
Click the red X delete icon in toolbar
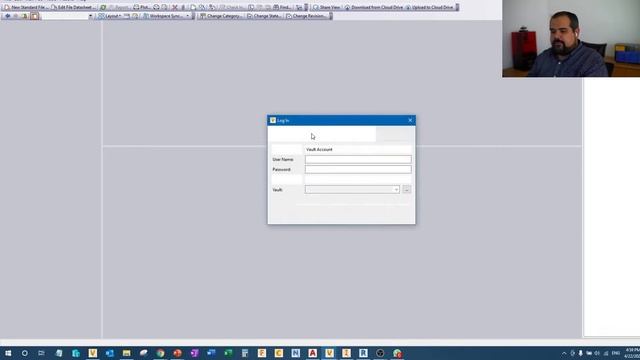[x=175, y=7]
